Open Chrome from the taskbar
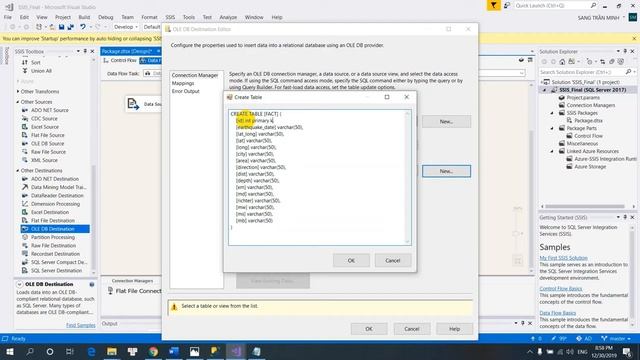This screenshot has height=360, width=640. 153,351
